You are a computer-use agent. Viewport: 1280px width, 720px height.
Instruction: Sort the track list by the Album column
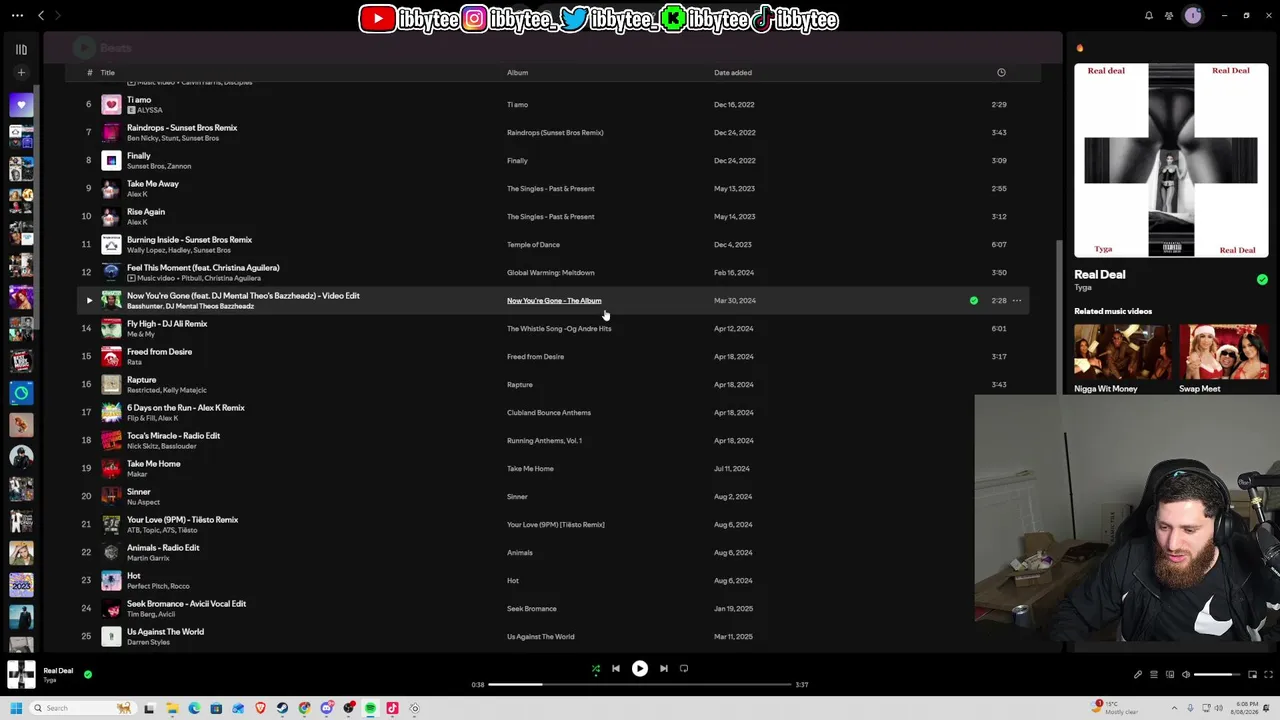click(517, 73)
